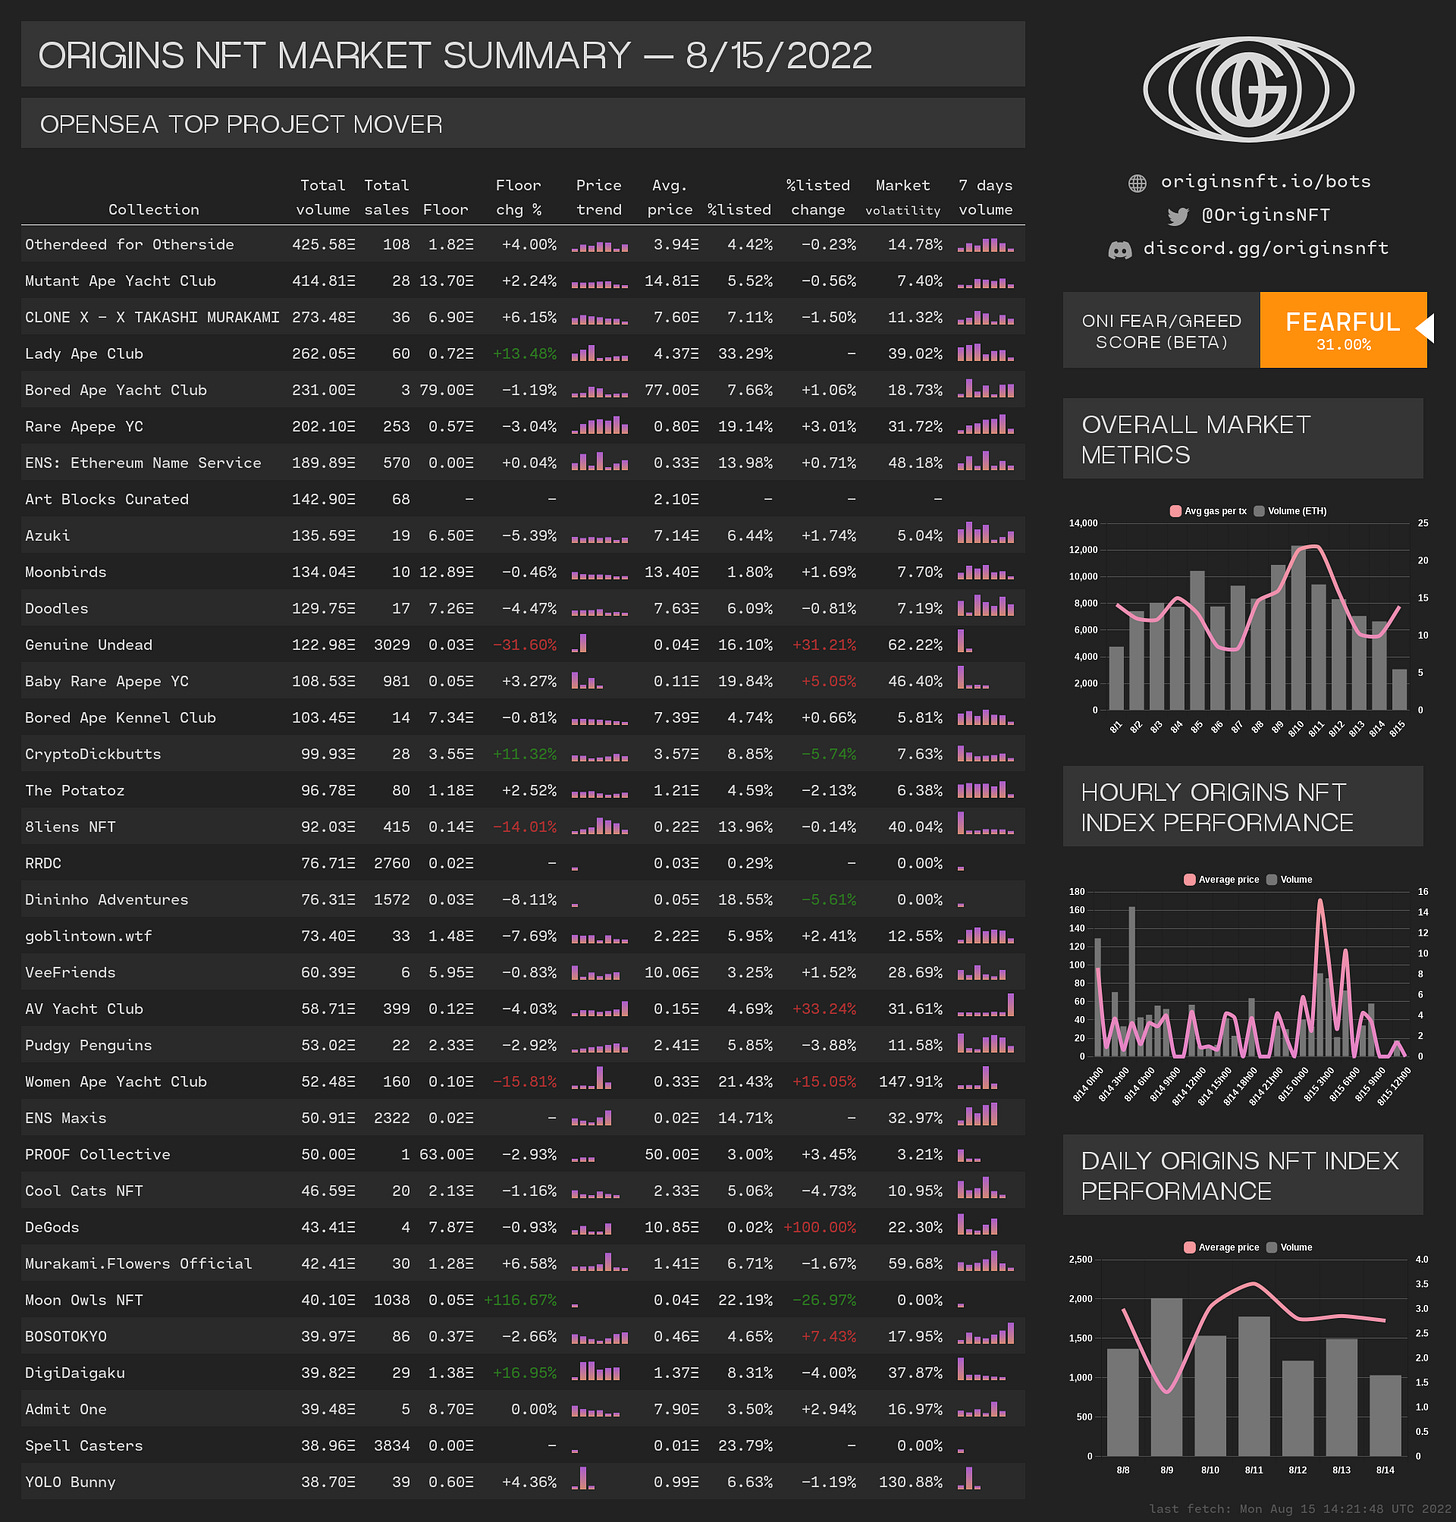Click the last fetch timestamp text
The image size is (1456, 1522).
pyautogui.click(x=1300, y=1509)
